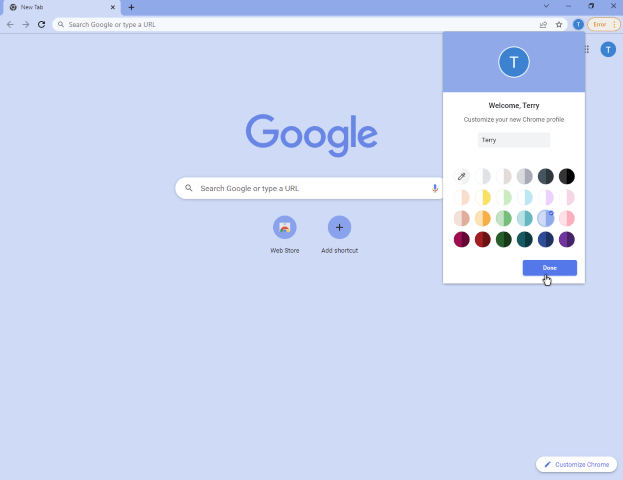This screenshot has height=480, width=623.
Task: Choose the rose pink theme swatch
Action: pyautogui.click(x=567, y=219)
